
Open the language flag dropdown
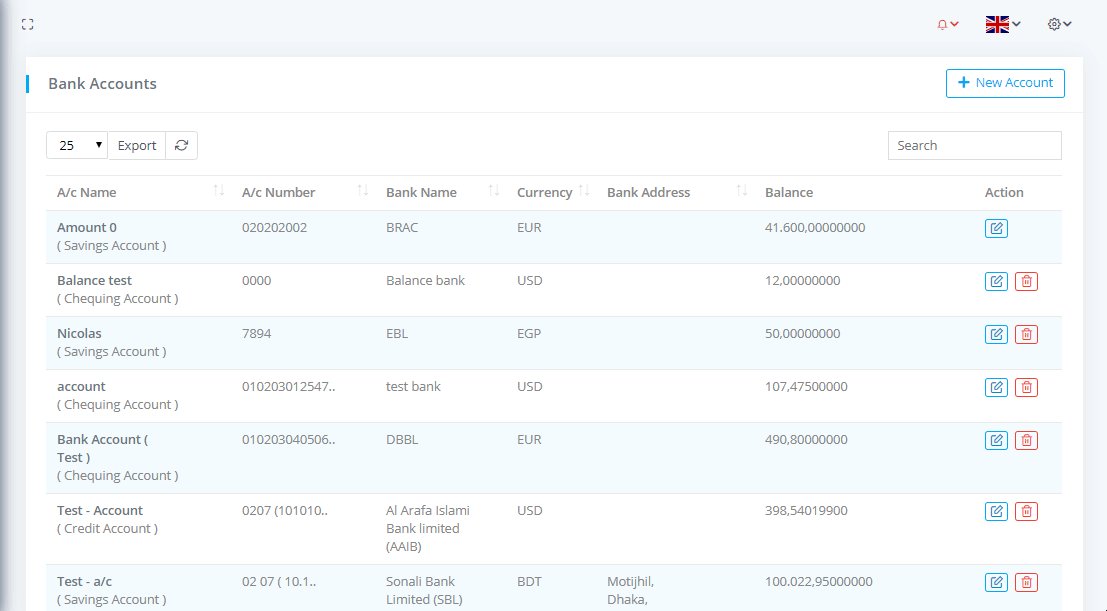point(1003,24)
